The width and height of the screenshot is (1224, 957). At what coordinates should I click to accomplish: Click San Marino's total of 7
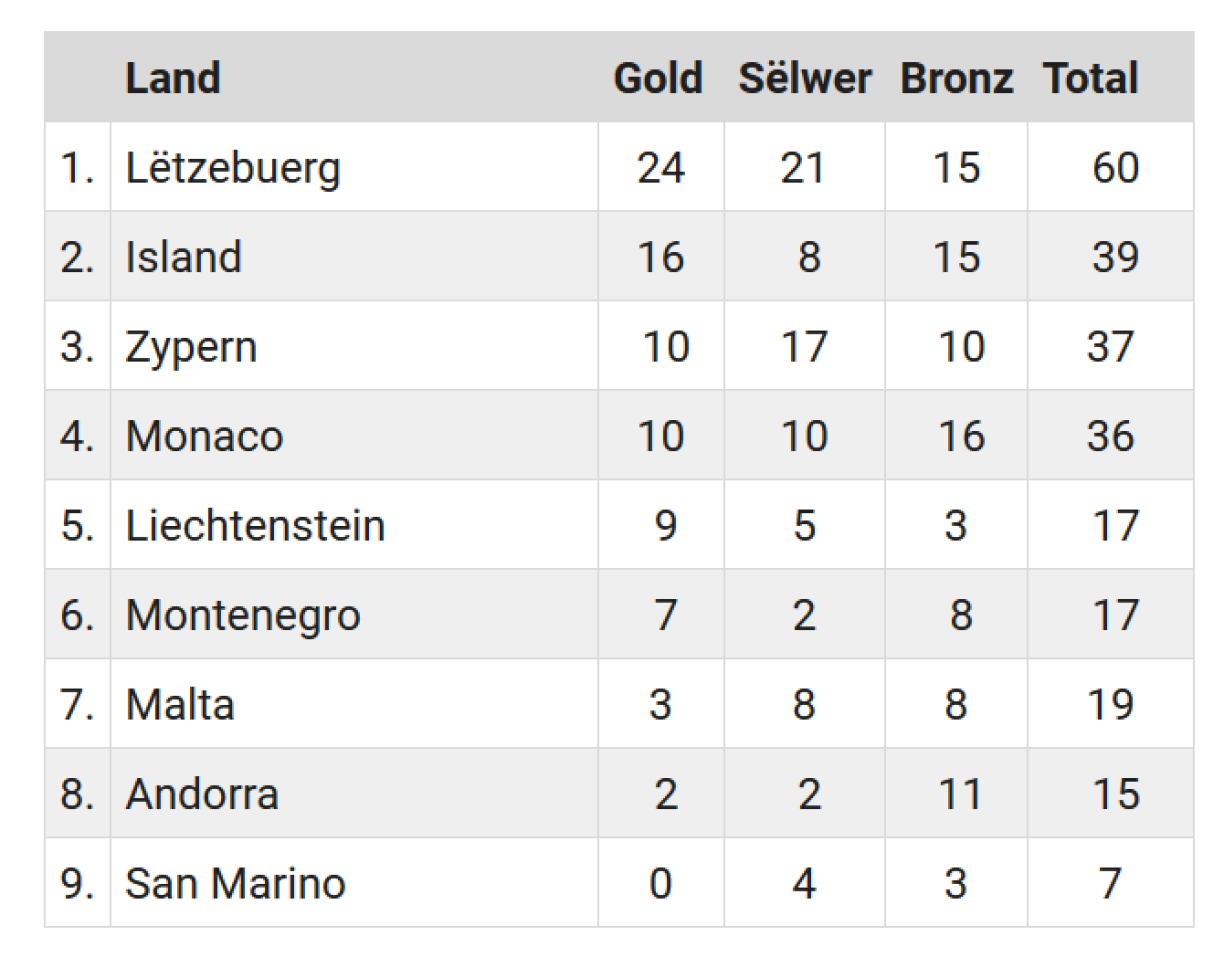(x=1110, y=884)
